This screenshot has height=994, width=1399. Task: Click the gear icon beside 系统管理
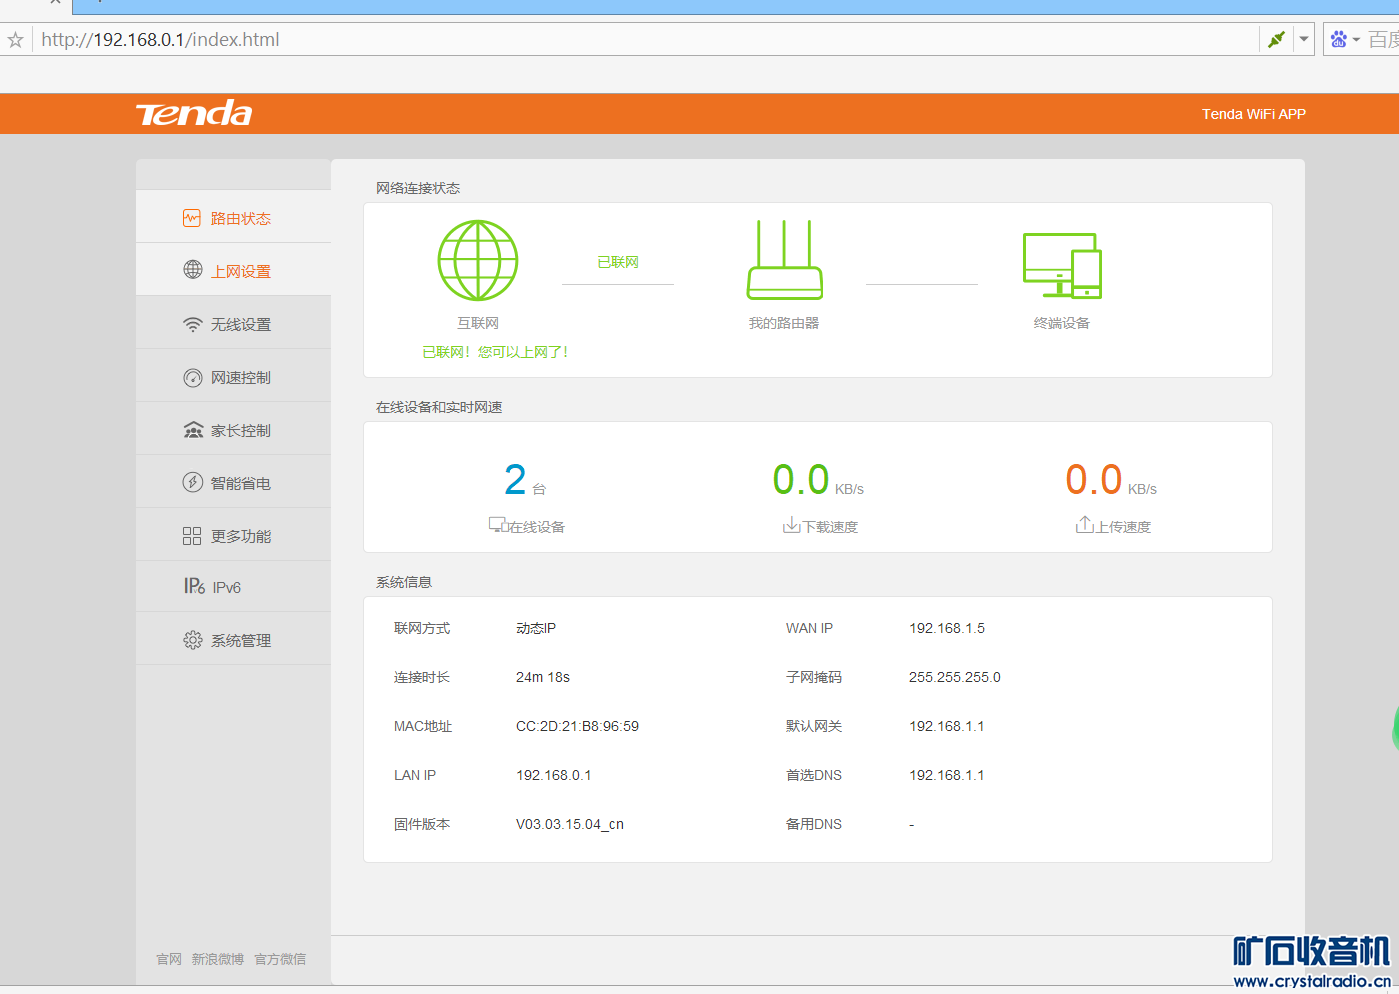(x=193, y=640)
